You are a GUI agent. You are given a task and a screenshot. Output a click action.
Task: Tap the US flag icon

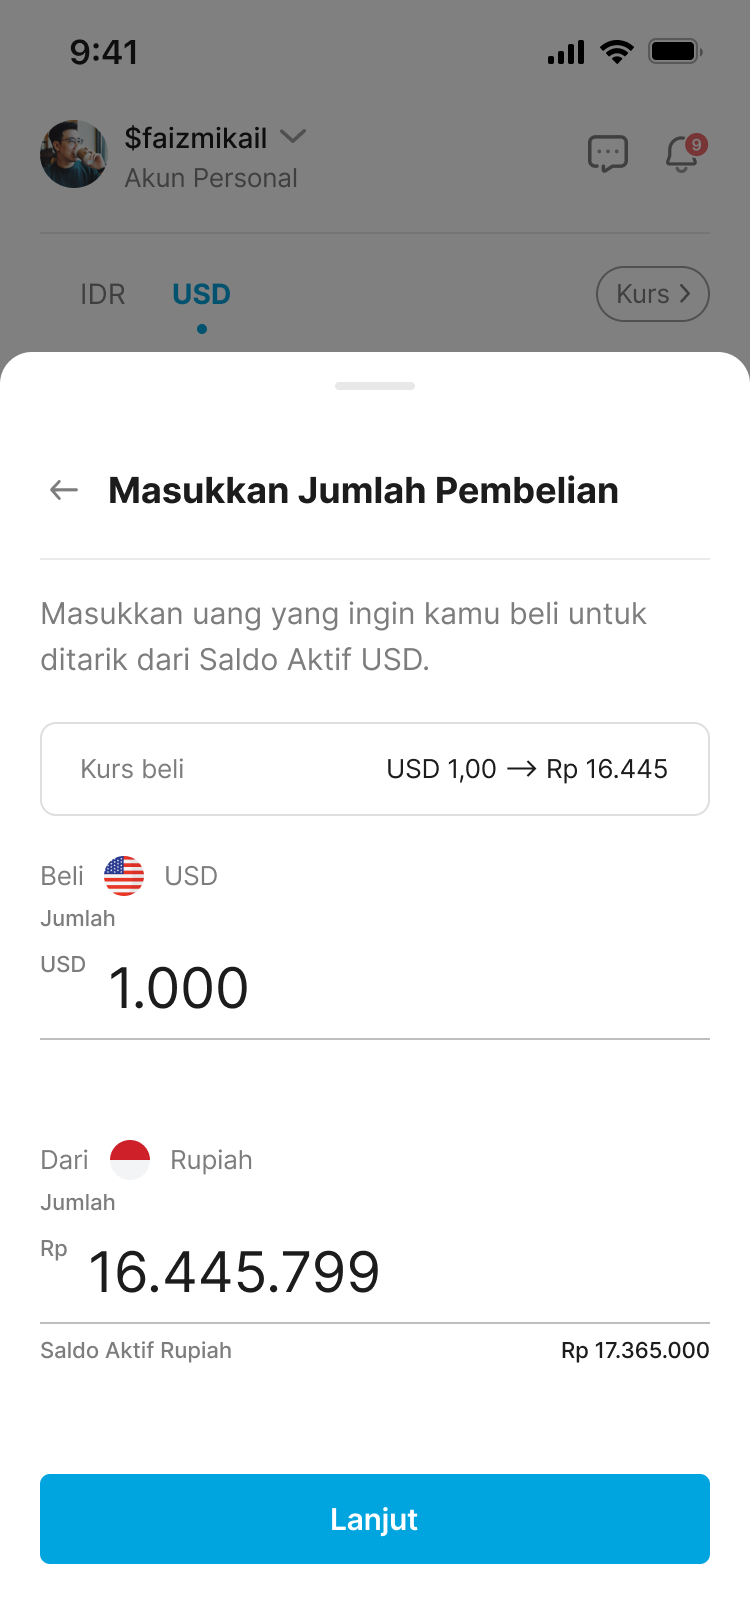[124, 876]
